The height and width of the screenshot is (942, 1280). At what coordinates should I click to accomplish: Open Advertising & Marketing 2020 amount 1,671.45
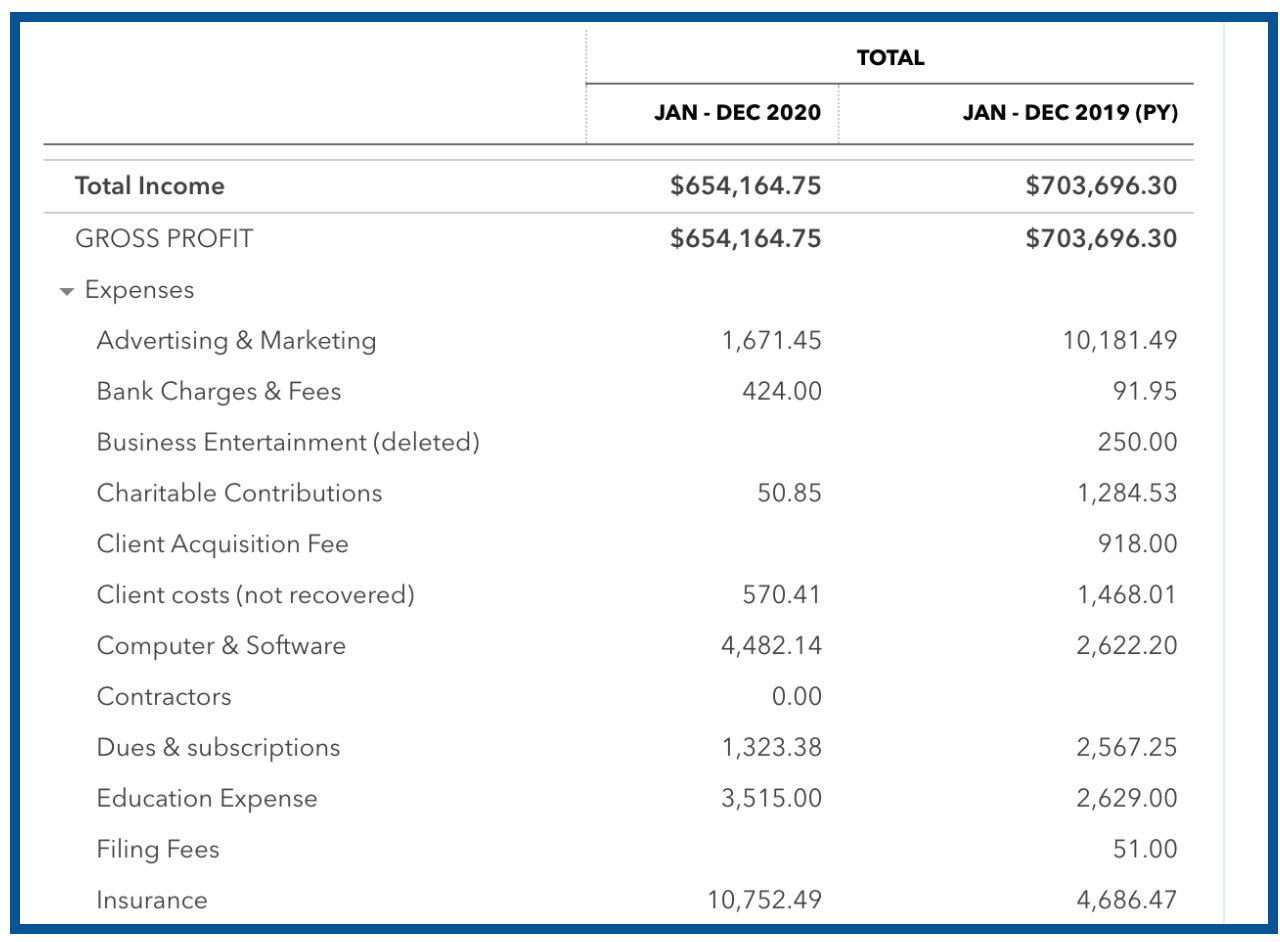[771, 341]
